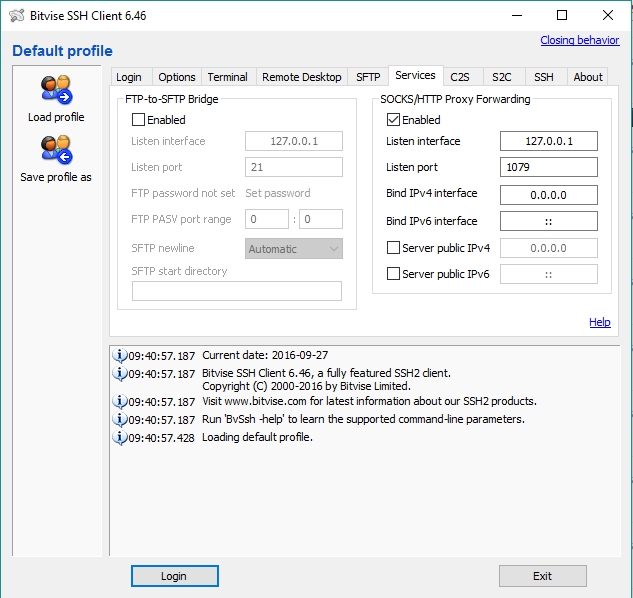Click the 'Copyright (C) 2000-2016' log text
Screen dimensions: 633x598
click(x=306, y=386)
